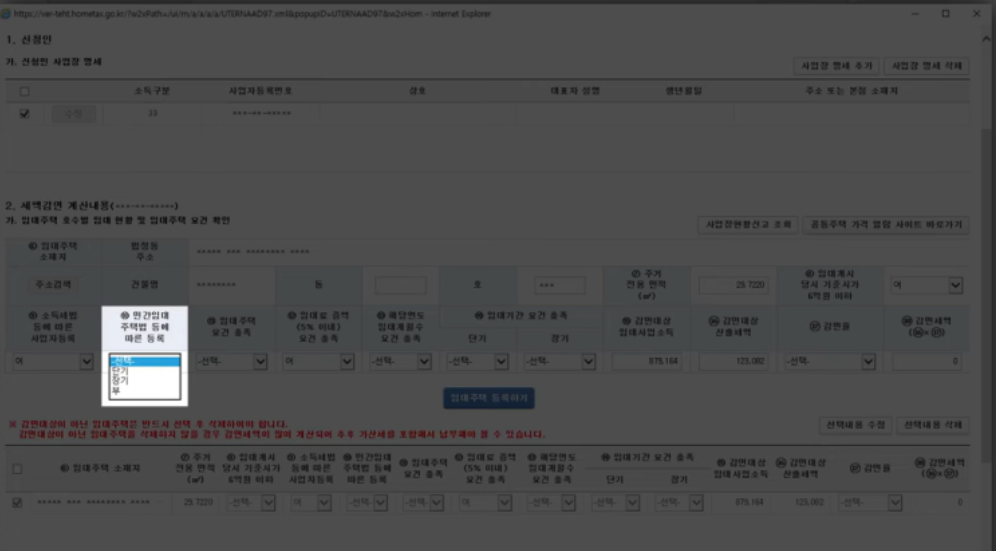Click the 1. 신청인 section heading
This screenshot has height=551, width=996.
tap(29, 39)
